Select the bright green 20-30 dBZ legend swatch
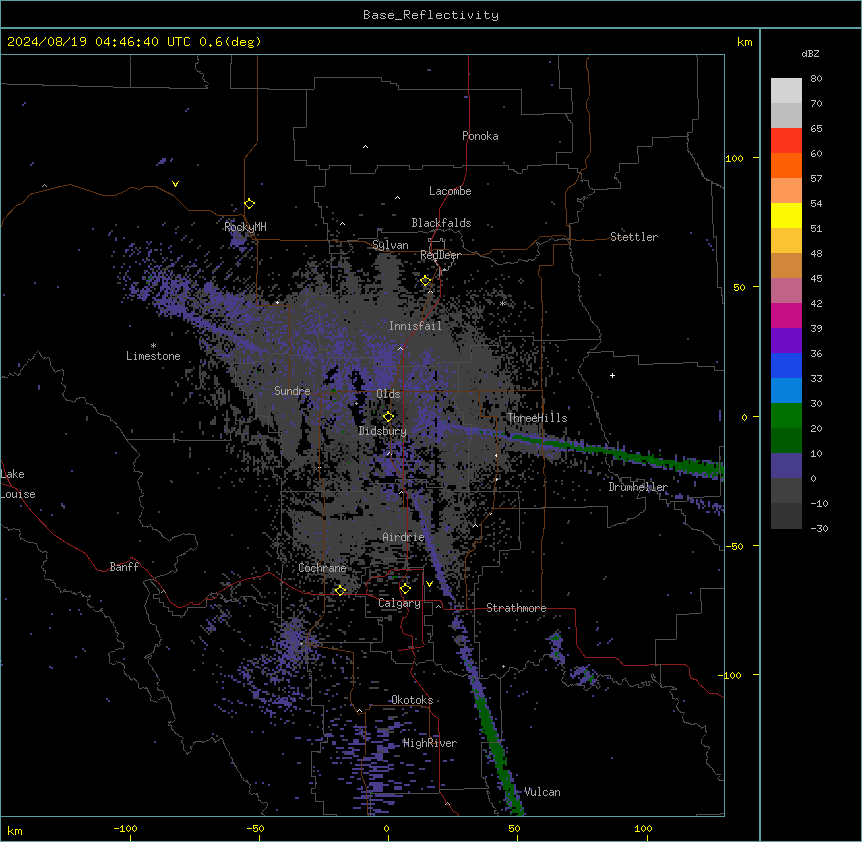Screen dimensions: 862x842 point(786,416)
